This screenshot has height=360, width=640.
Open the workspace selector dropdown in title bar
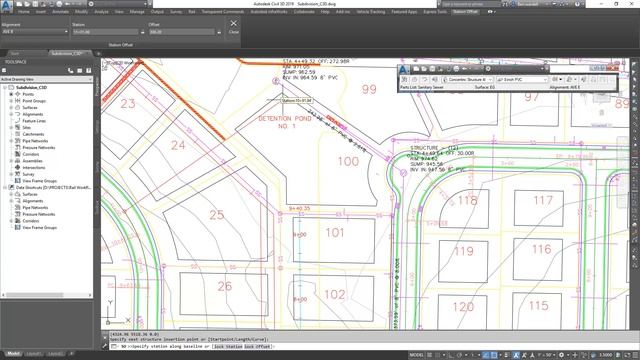[118, 4]
